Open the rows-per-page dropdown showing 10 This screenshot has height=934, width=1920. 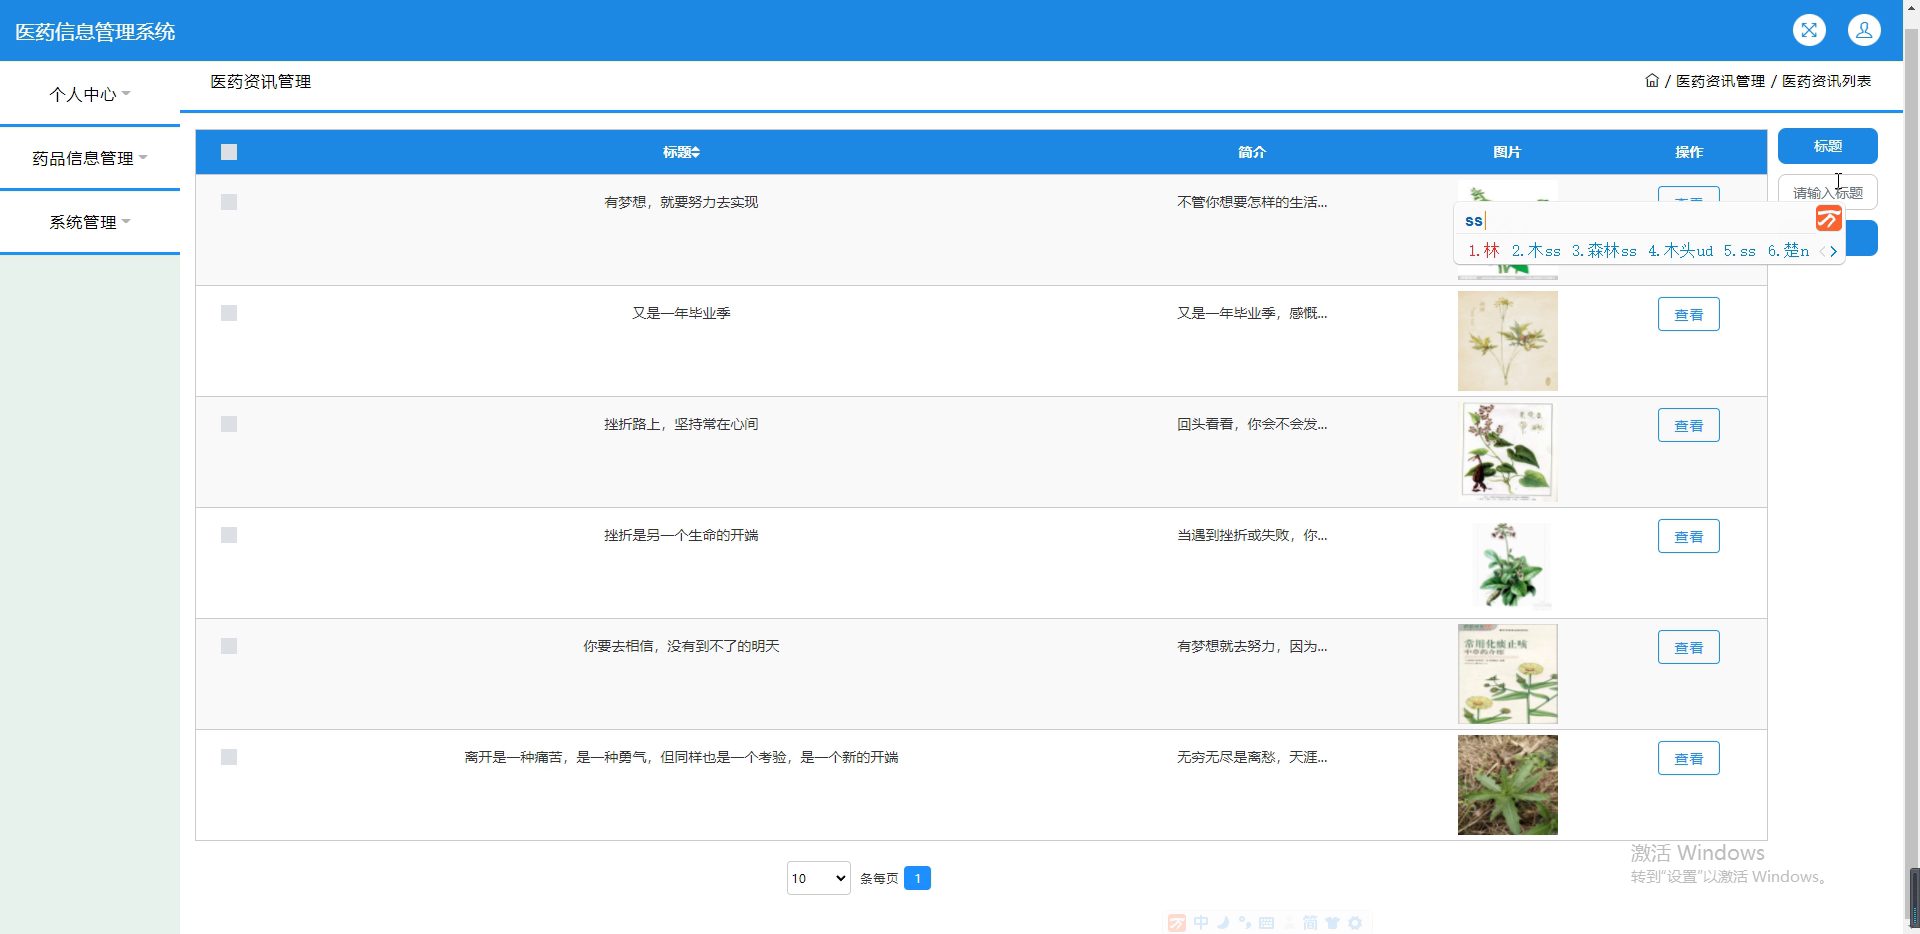[x=818, y=878]
